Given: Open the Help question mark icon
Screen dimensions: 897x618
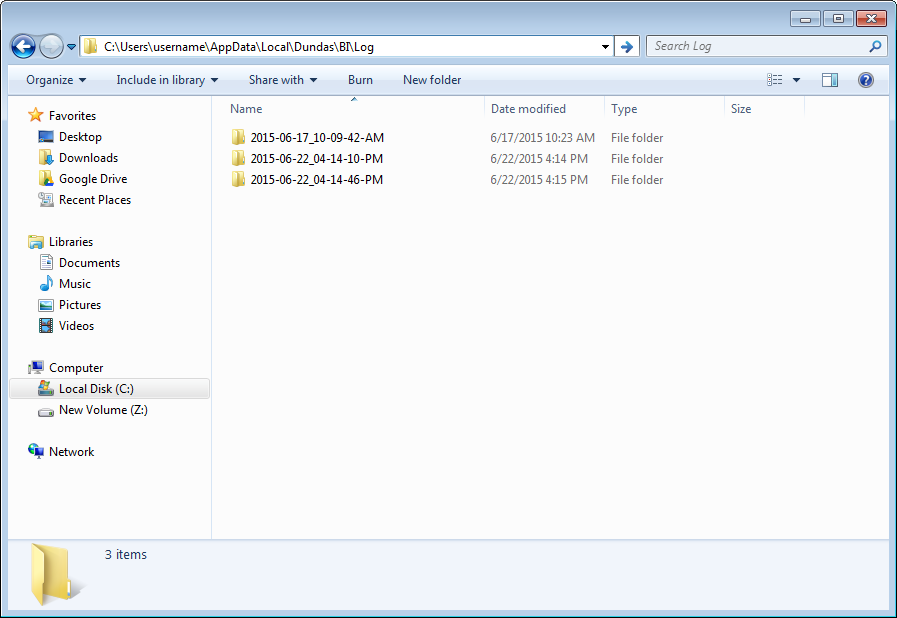Looking at the screenshot, I should pos(865,80).
